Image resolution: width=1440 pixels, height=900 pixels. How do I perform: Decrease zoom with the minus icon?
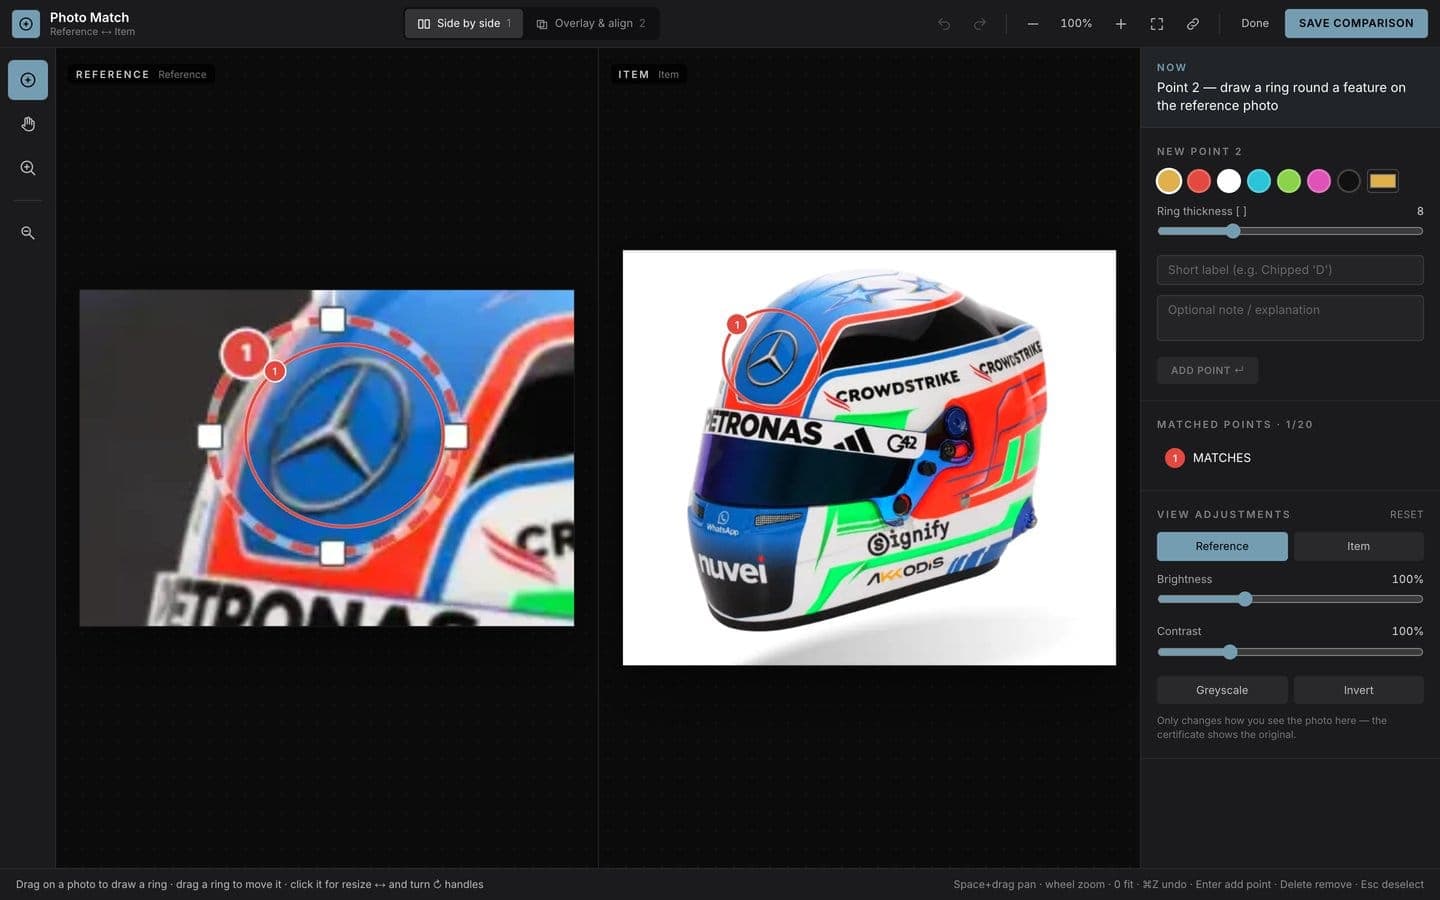1032,24
